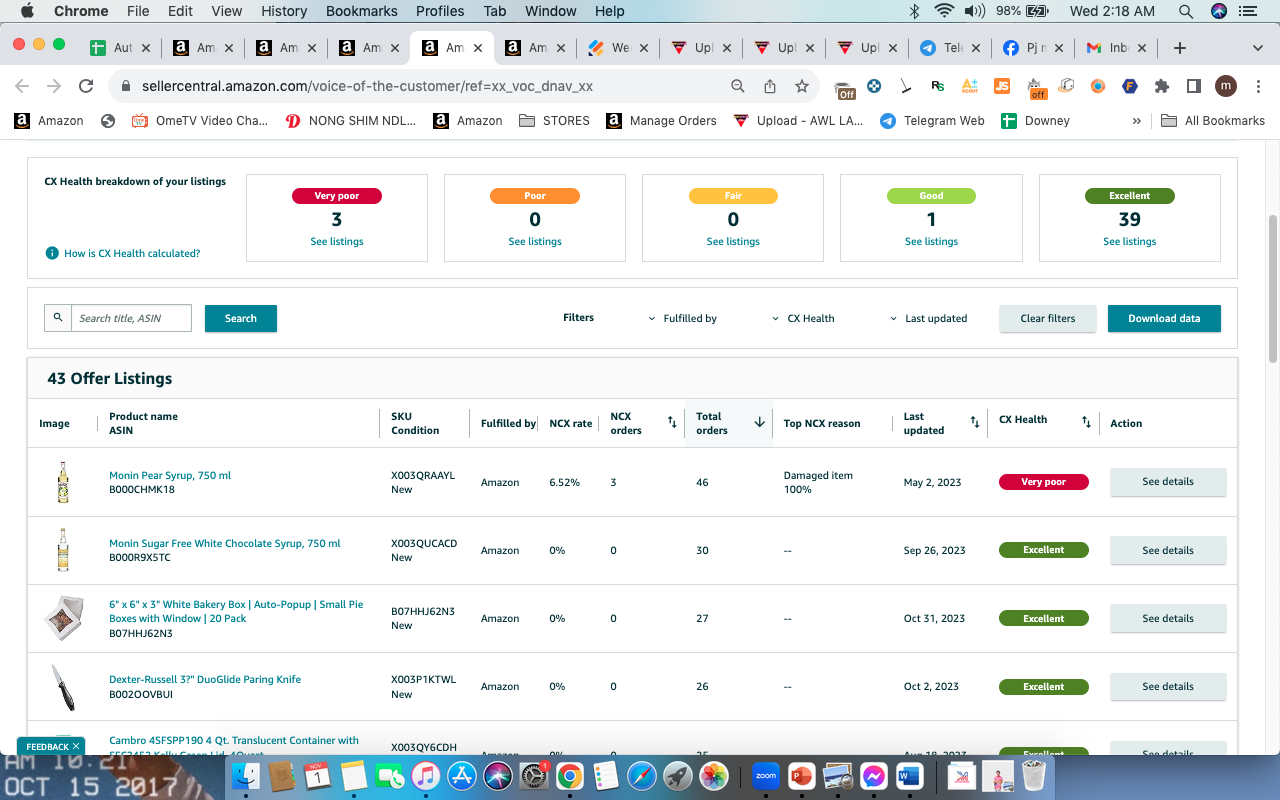The image size is (1280, 800).
Task: Open the FEEDBACK tab at the page corner
Action: pos(51,746)
